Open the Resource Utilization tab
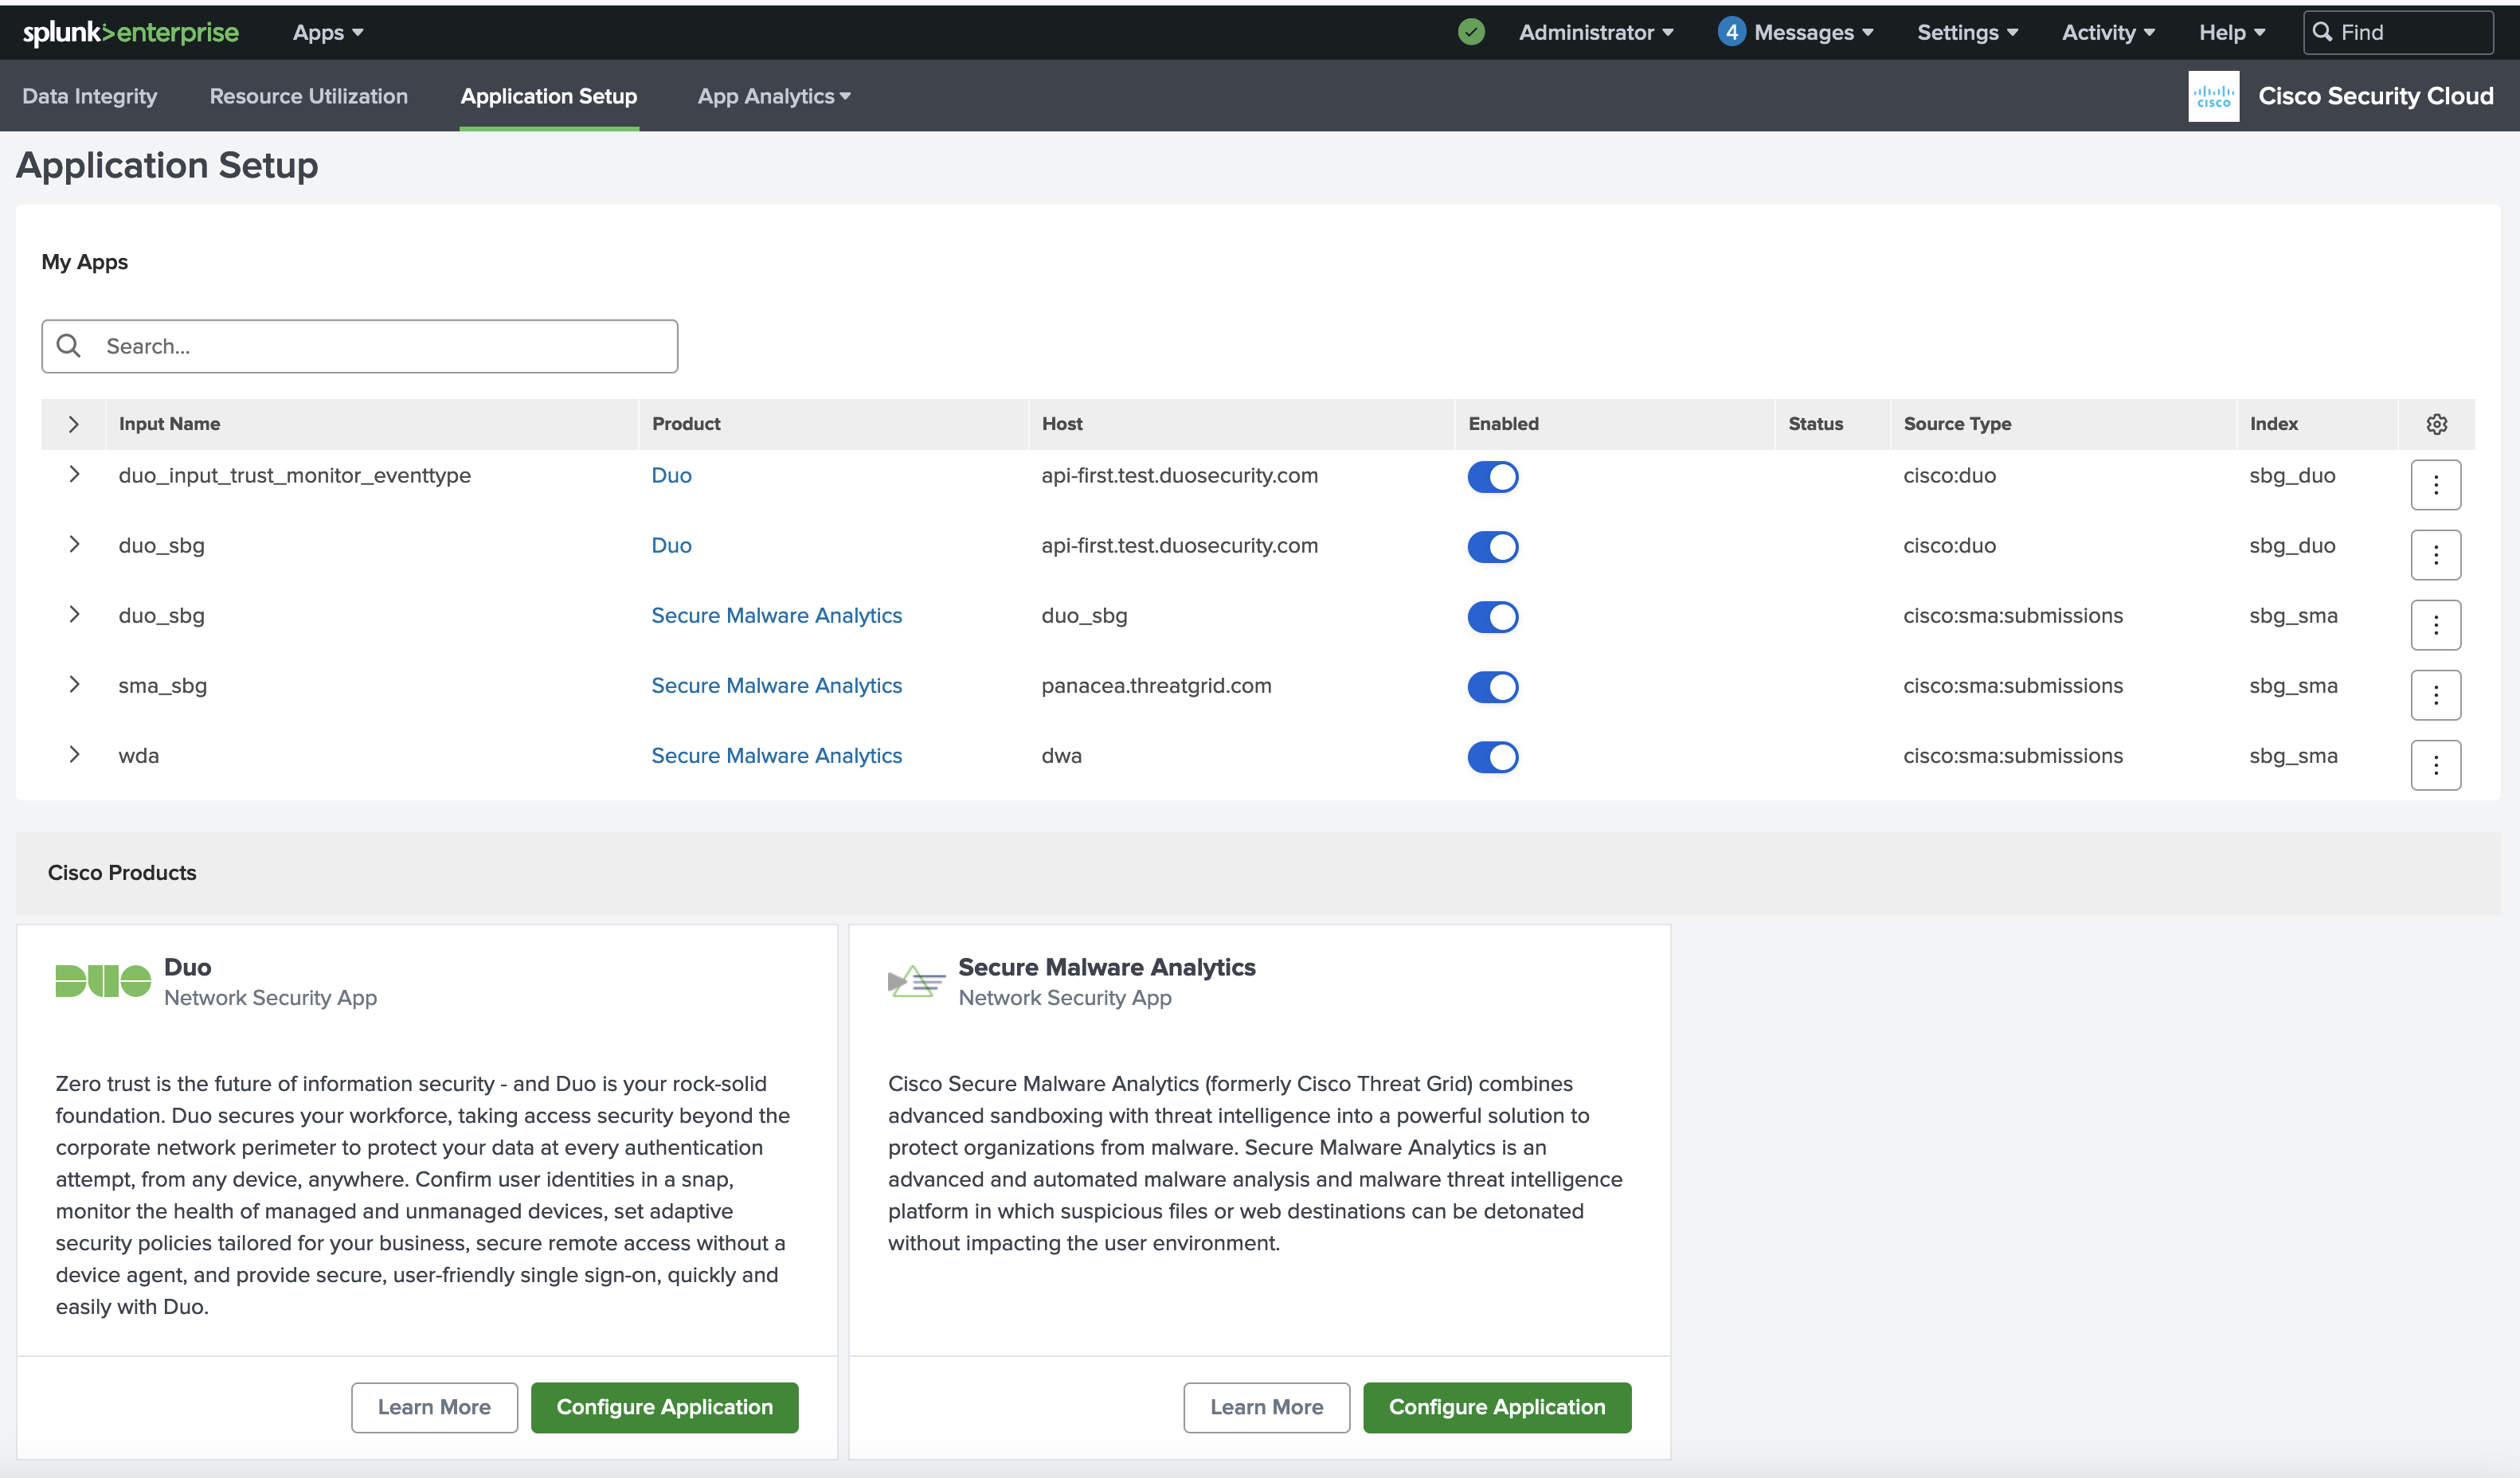Screen dimensions: 2520x1478 tap(308, 96)
